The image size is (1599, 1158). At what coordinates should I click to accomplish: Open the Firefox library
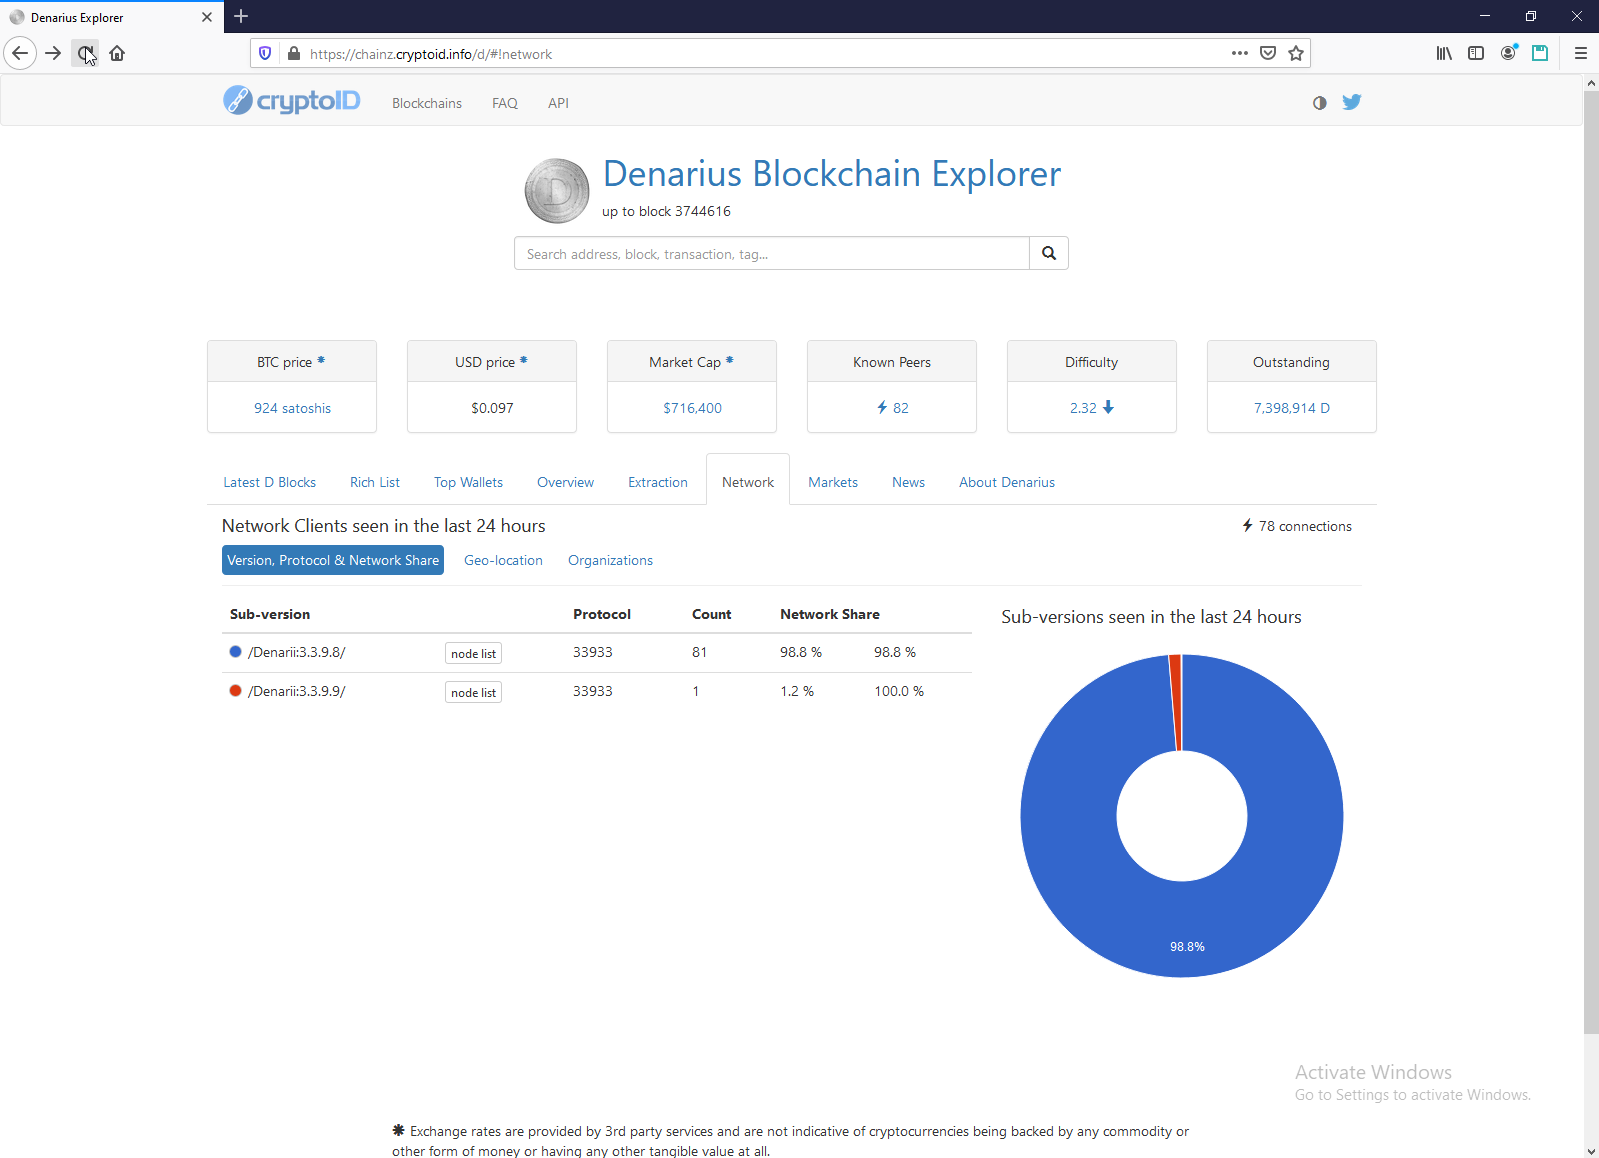(1444, 53)
